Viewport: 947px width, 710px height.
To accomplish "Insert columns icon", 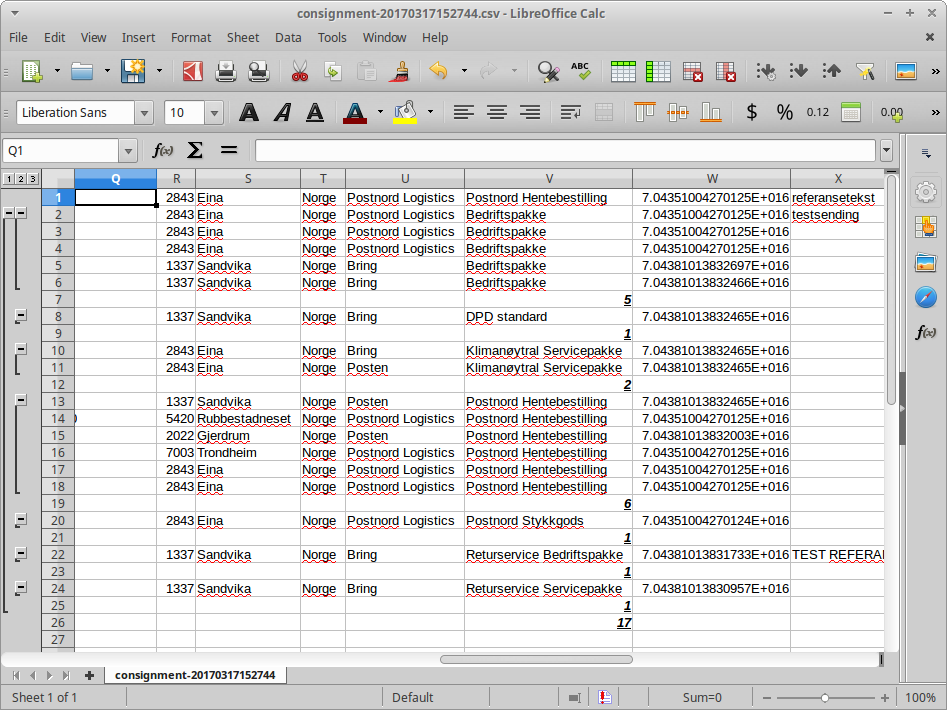I will (658, 71).
